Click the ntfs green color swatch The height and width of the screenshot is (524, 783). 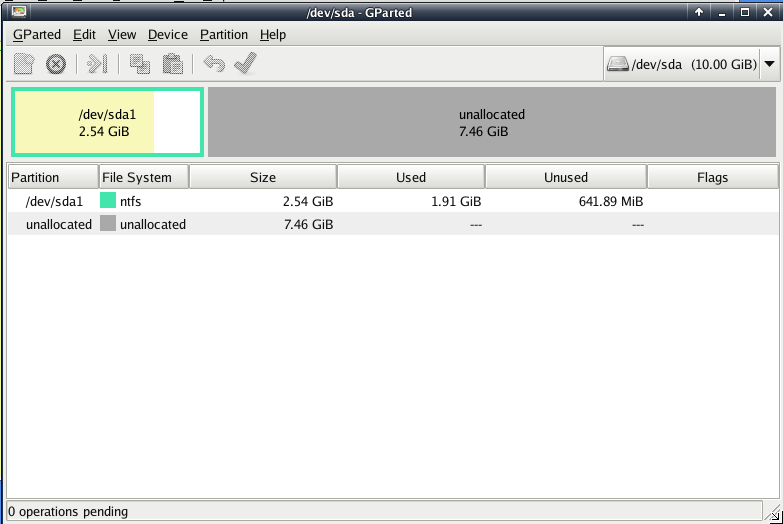click(x=108, y=201)
